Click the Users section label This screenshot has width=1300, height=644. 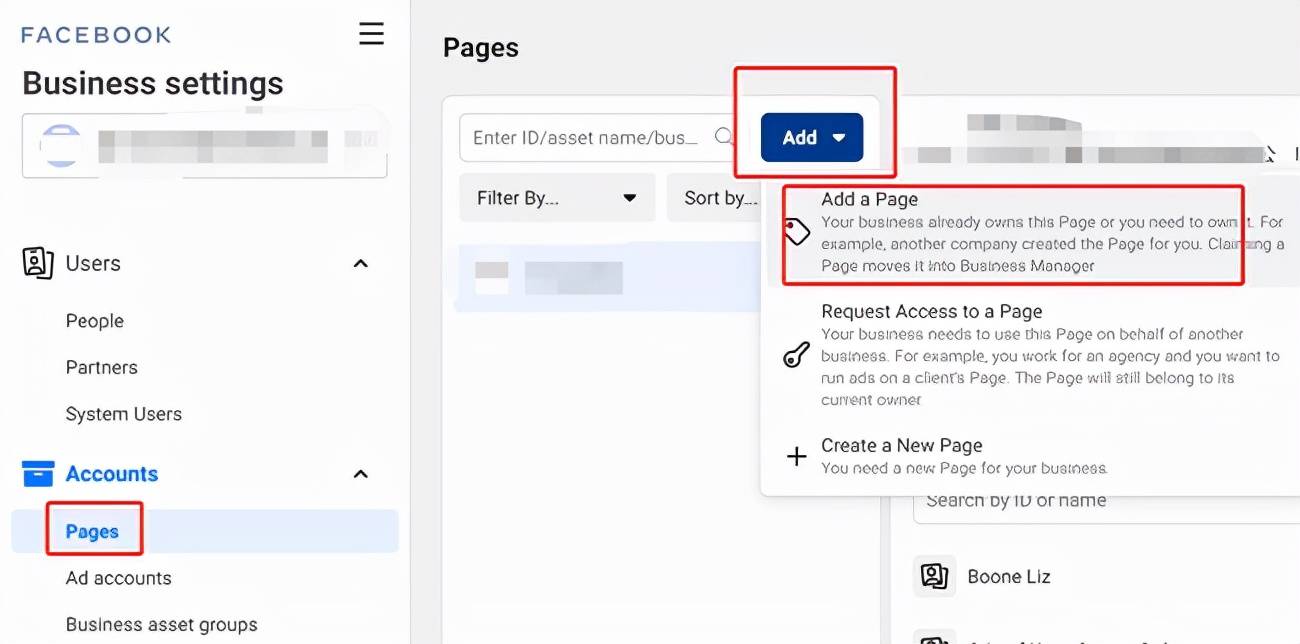pos(93,264)
